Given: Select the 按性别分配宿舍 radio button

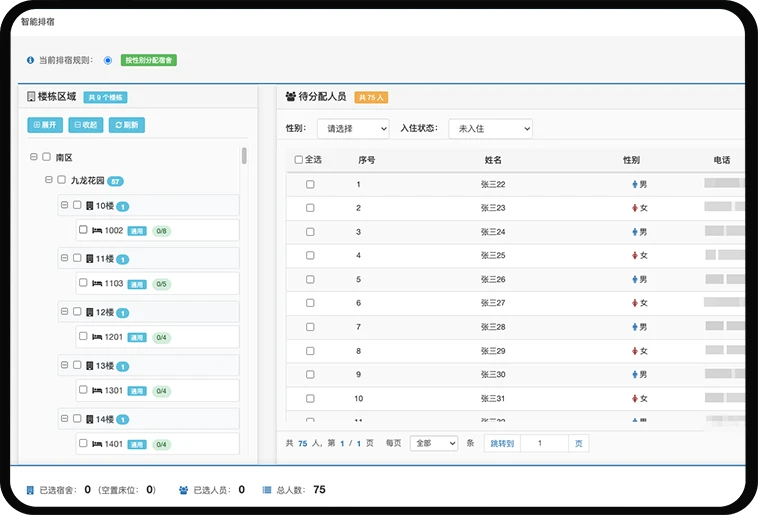Looking at the screenshot, I should (x=108, y=60).
